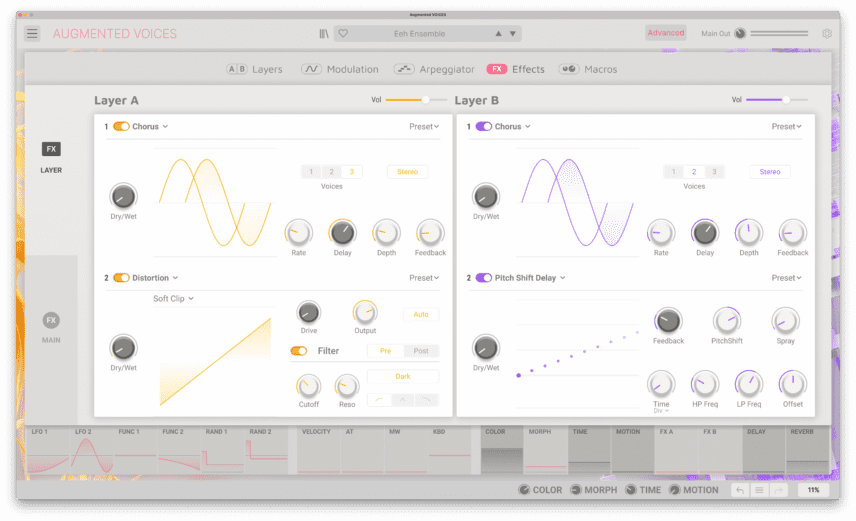Toggle Stereo button in Layer B Chorus

(x=770, y=171)
